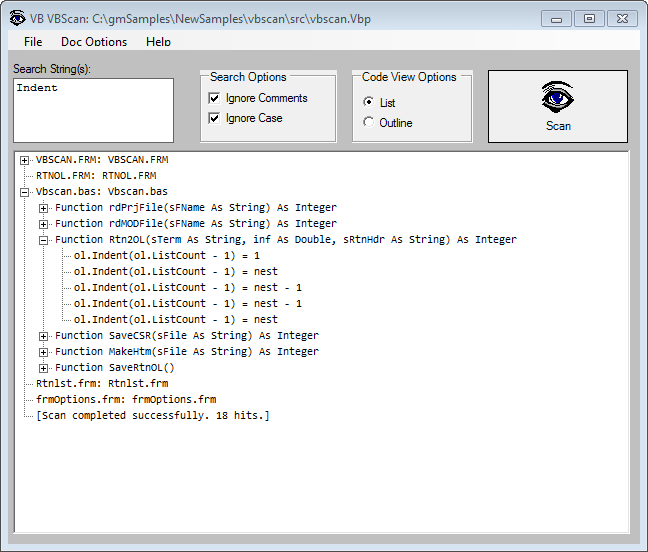Click in the Search String(s) text box
The width and height of the screenshot is (648, 552).
pyautogui.click(x=93, y=110)
